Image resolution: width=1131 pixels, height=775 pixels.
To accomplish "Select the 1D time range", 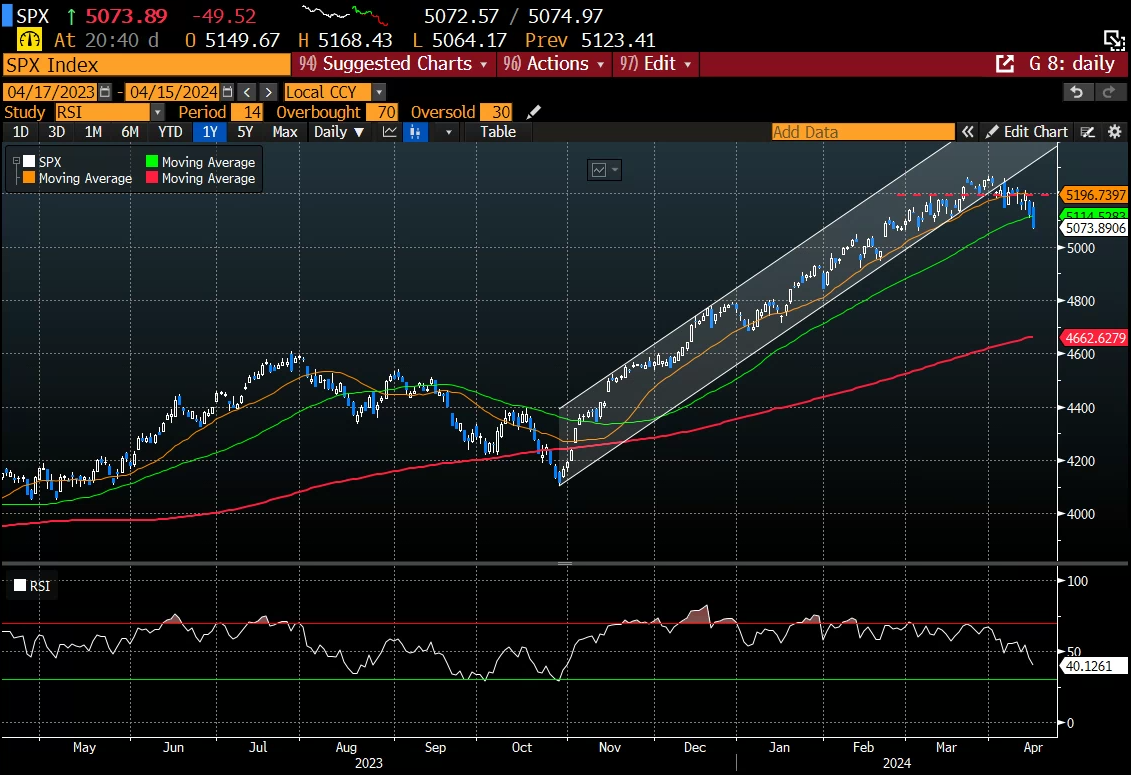I will [21, 131].
